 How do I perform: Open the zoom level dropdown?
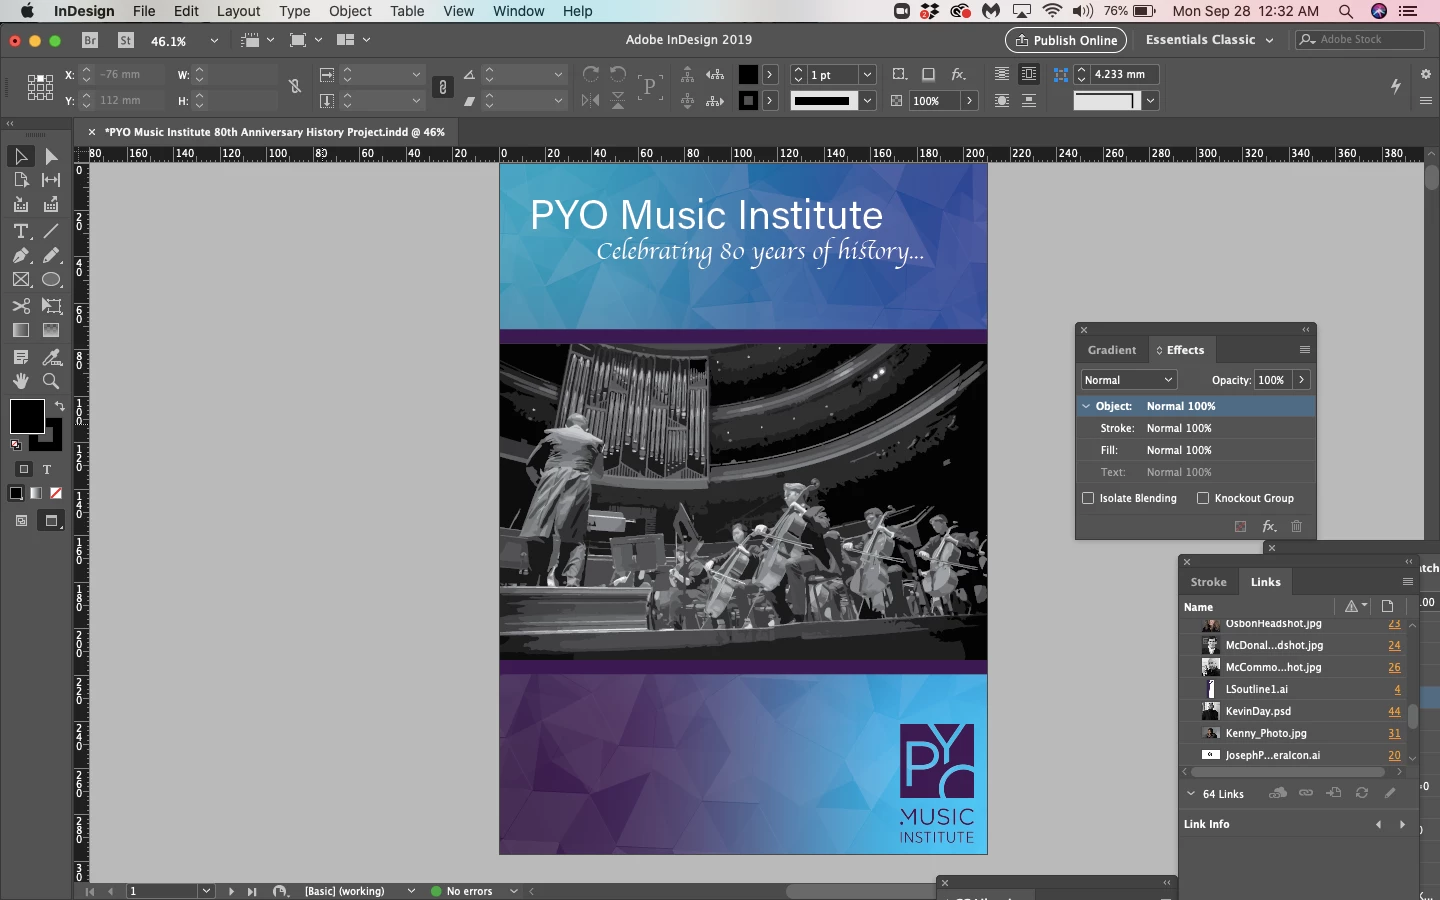click(x=214, y=41)
